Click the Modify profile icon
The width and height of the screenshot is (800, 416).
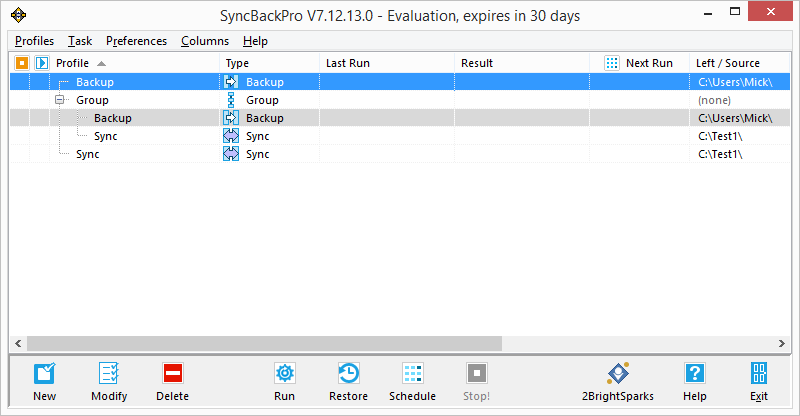click(109, 374)
